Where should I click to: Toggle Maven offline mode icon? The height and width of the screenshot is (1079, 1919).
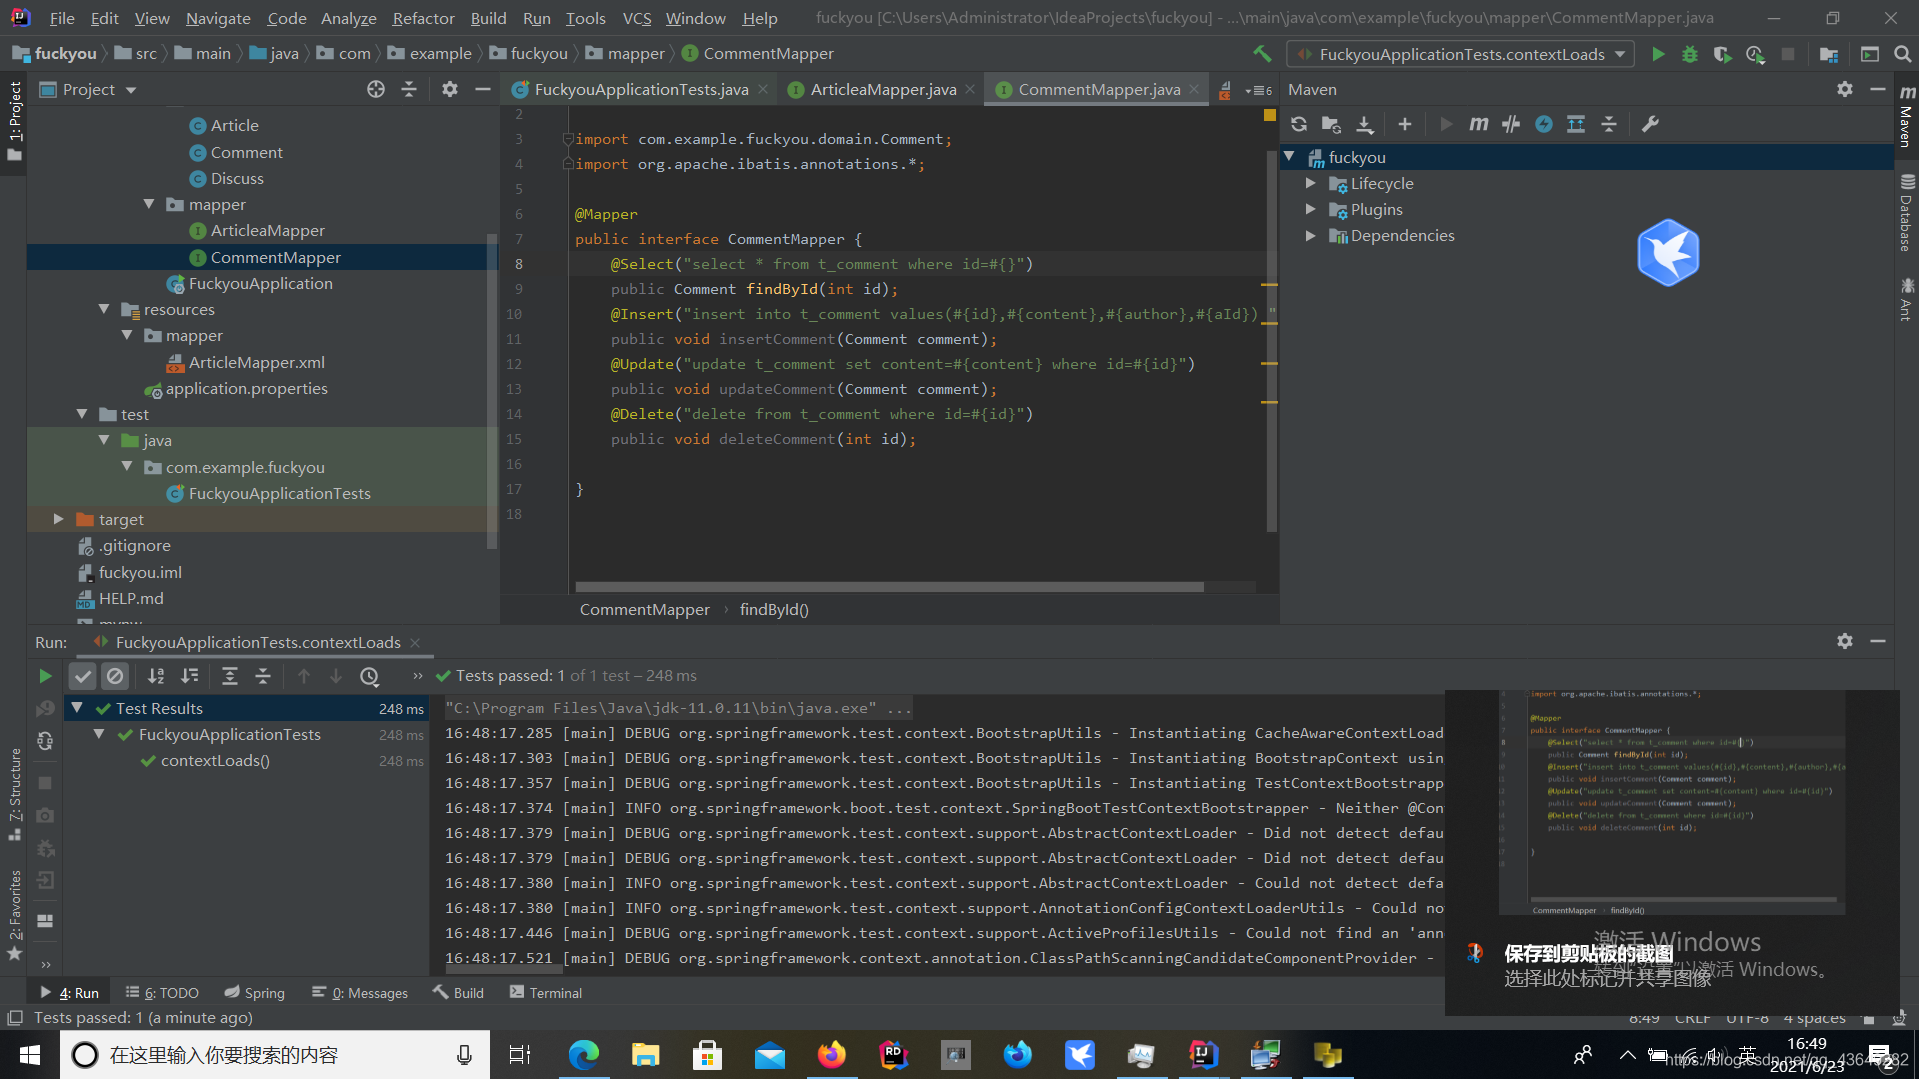point(1544,124)
